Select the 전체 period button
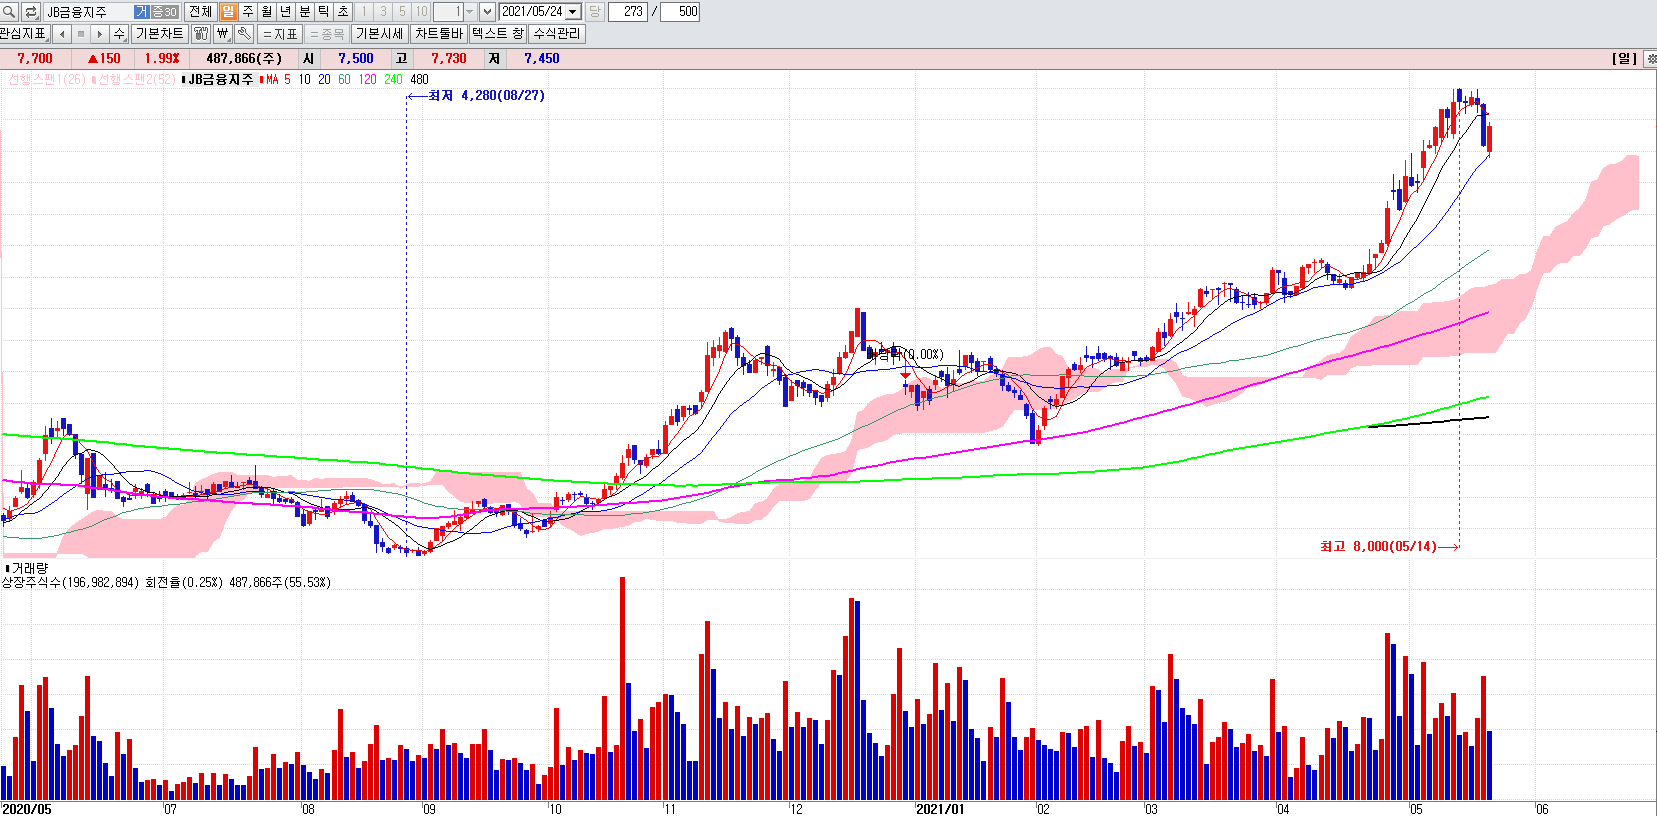Screen dimensions: 1657x816 pyautogui.click(x=200, y=12)
